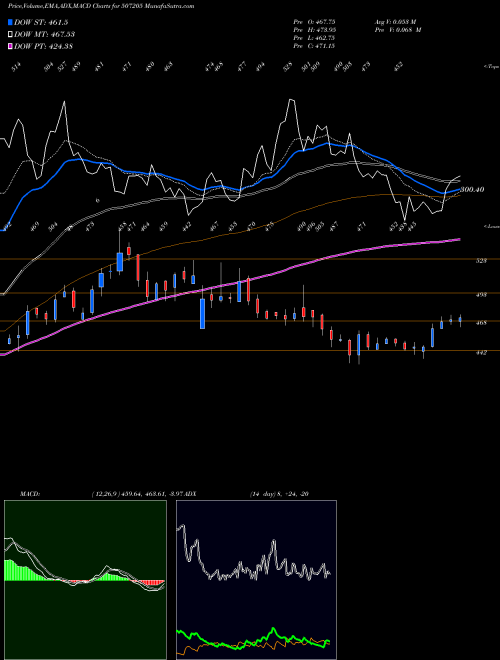Click the '<Tops' marker label
500x660 pixels.
[x=491, y=67]
